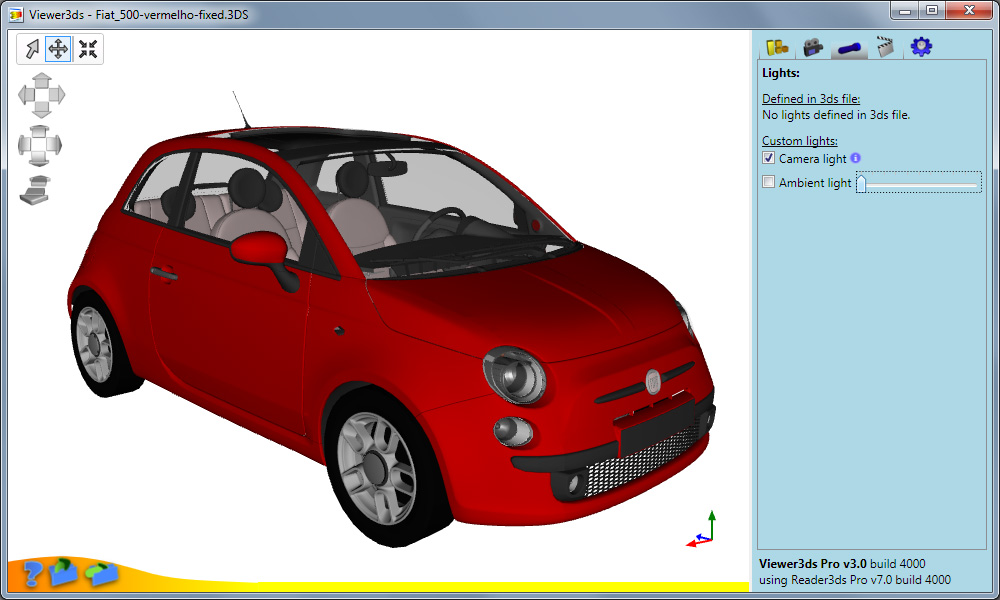
Task: Click the down arrow of the rotate pad
Action: click(40, 161)
